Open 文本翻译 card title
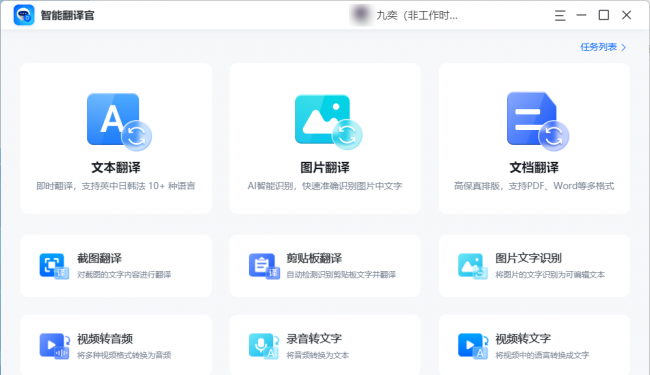The height and width of the screenshot is (375, 650). click(116, 167)
